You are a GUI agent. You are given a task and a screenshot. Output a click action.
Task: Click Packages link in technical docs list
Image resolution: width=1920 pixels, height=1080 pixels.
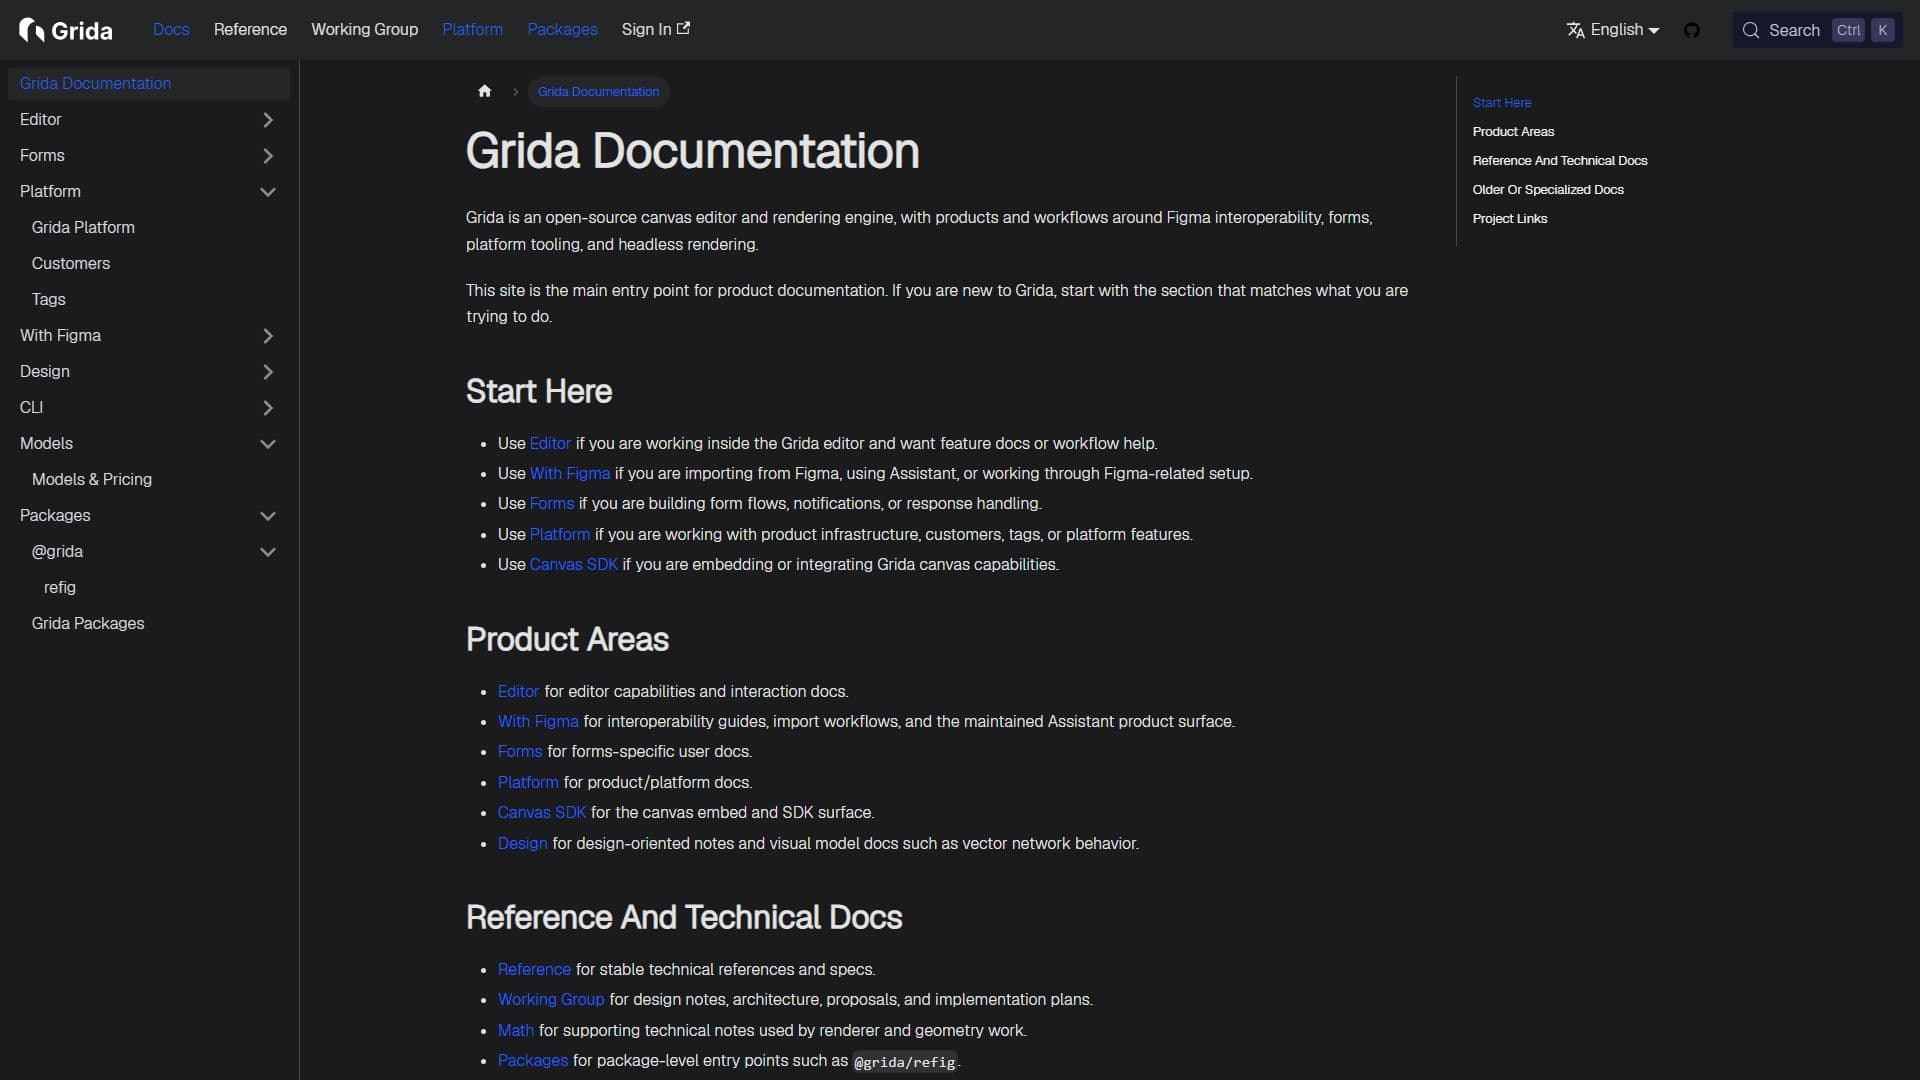click(533, 1061)
